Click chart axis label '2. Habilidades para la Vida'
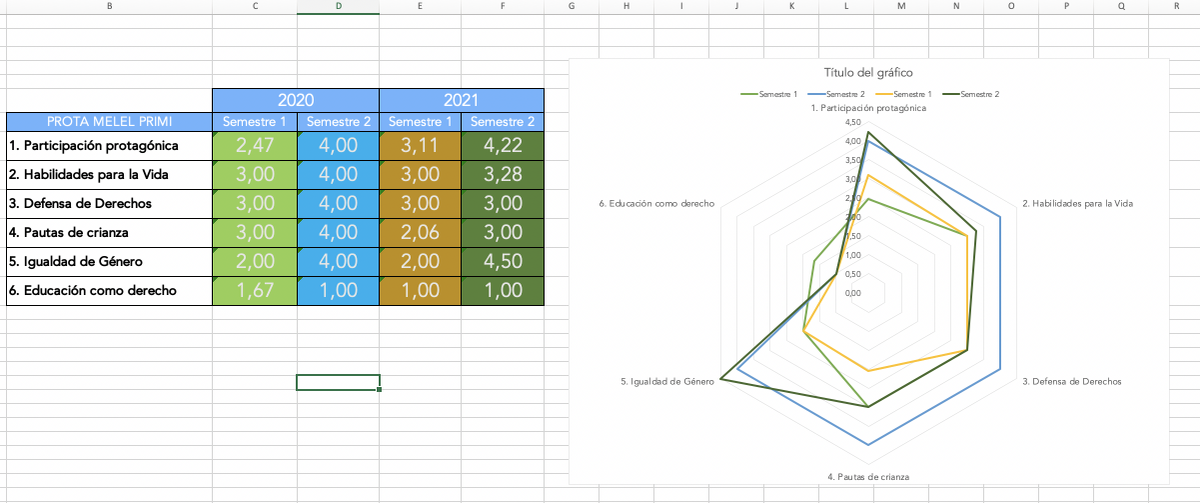 tap(1077, 203)
